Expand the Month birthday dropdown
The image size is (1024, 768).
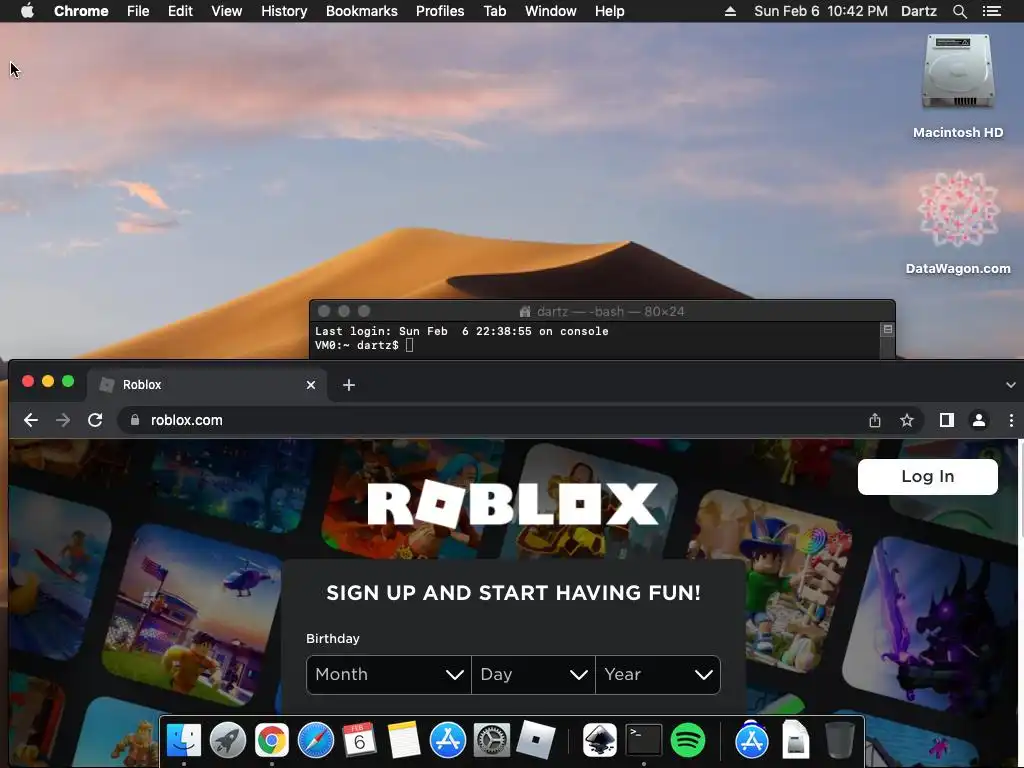pyautogui.click(x=389, y=675)
